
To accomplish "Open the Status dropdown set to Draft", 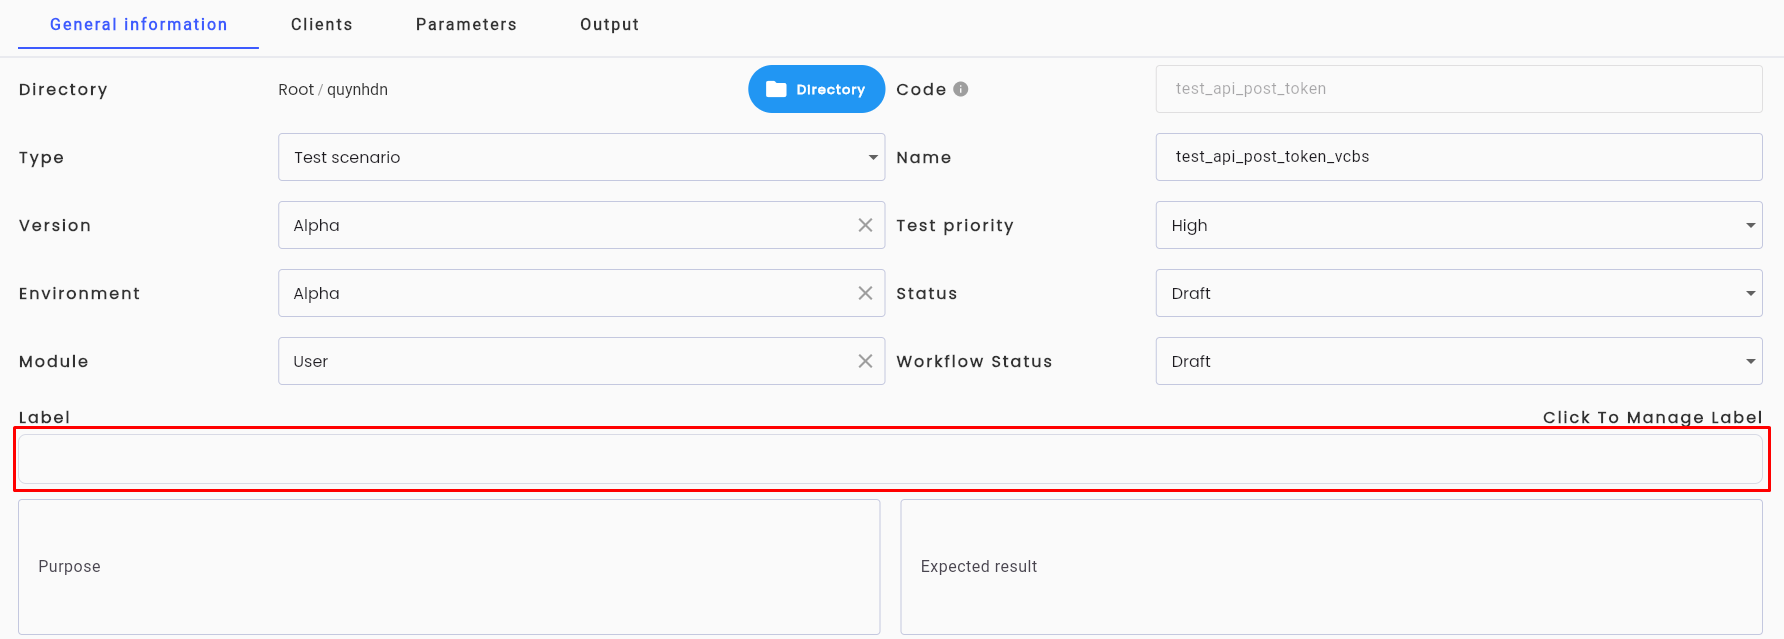I will pos(1459,293).
